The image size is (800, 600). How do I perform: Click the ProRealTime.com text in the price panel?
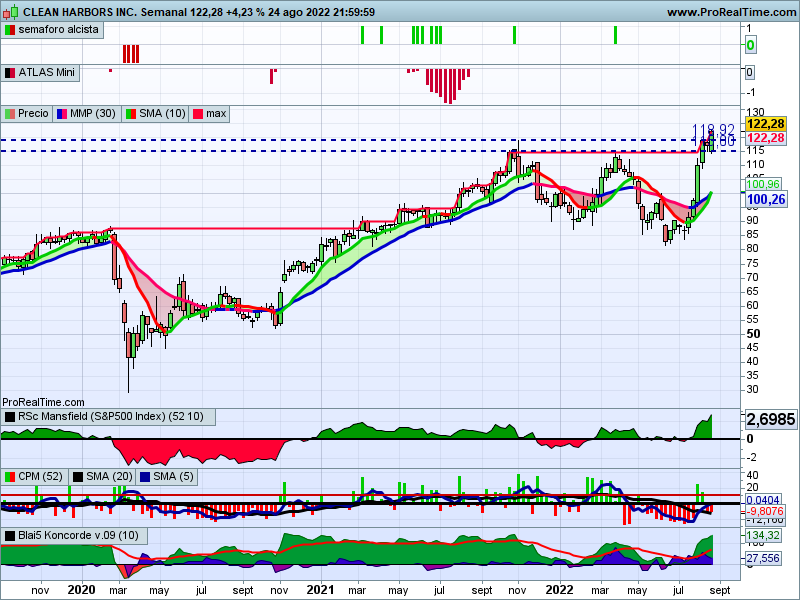pos(43,402)
